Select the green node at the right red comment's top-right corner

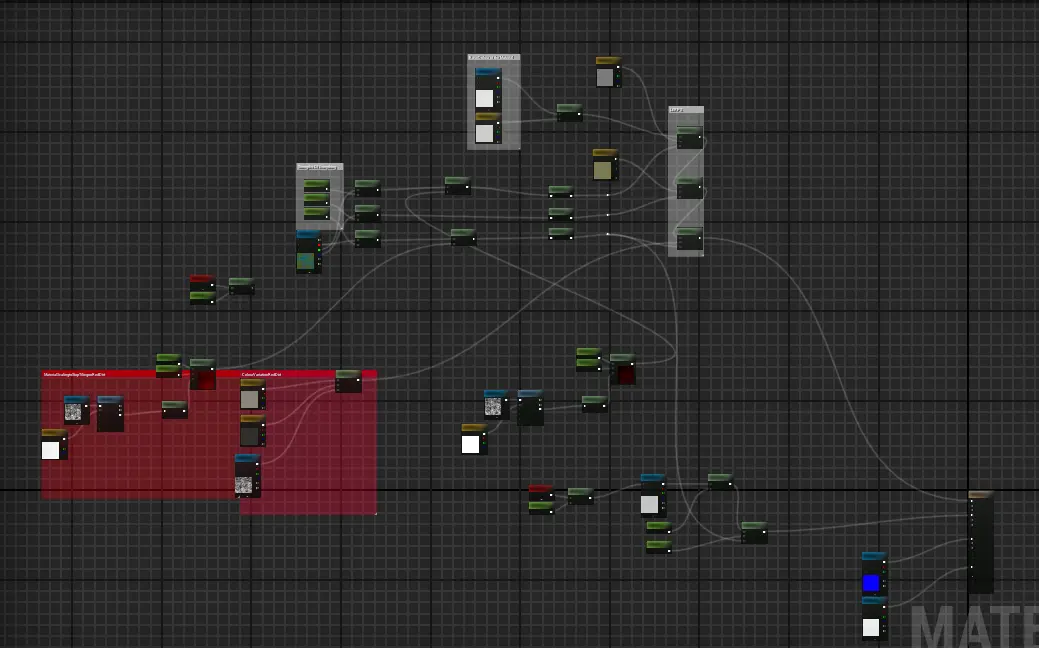point(349,381)
